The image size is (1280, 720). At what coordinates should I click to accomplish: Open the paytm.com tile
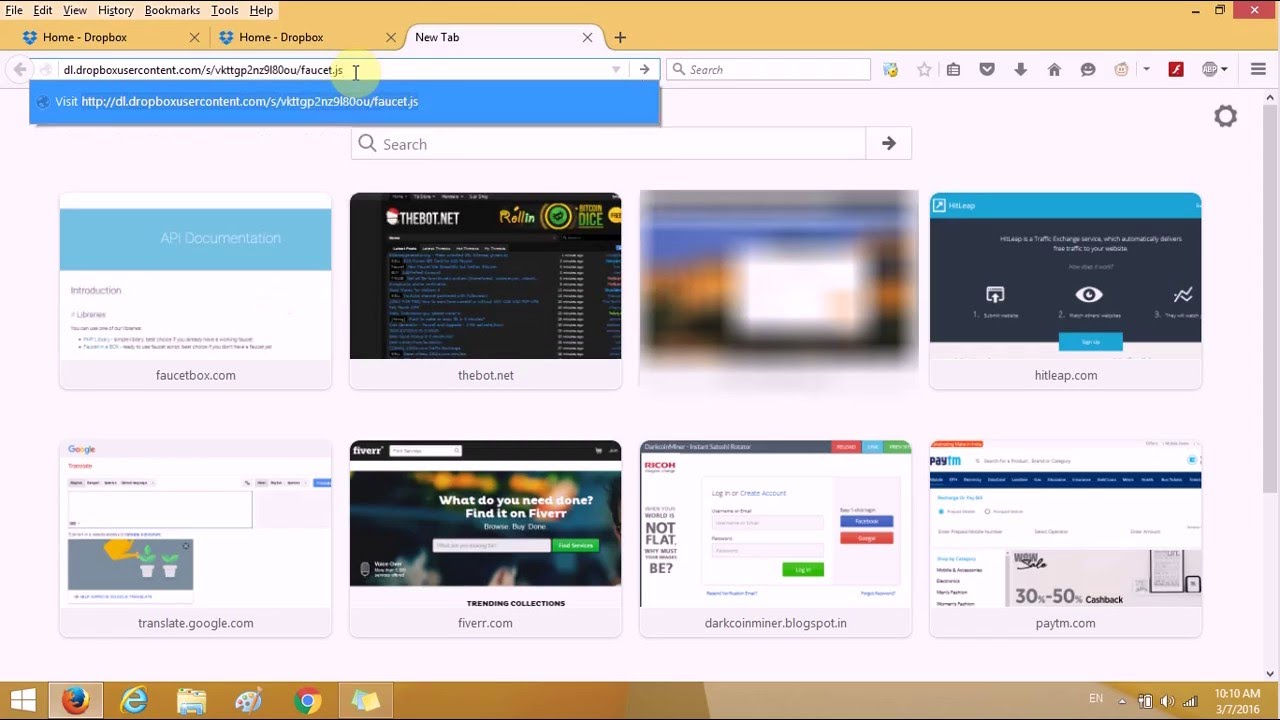tap(1065, 538)
